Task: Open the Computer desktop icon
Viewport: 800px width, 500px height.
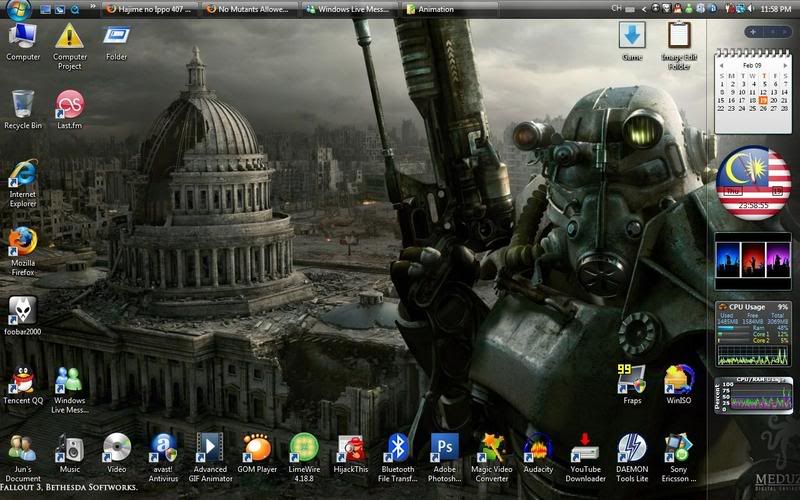Action: coord(23,42)
